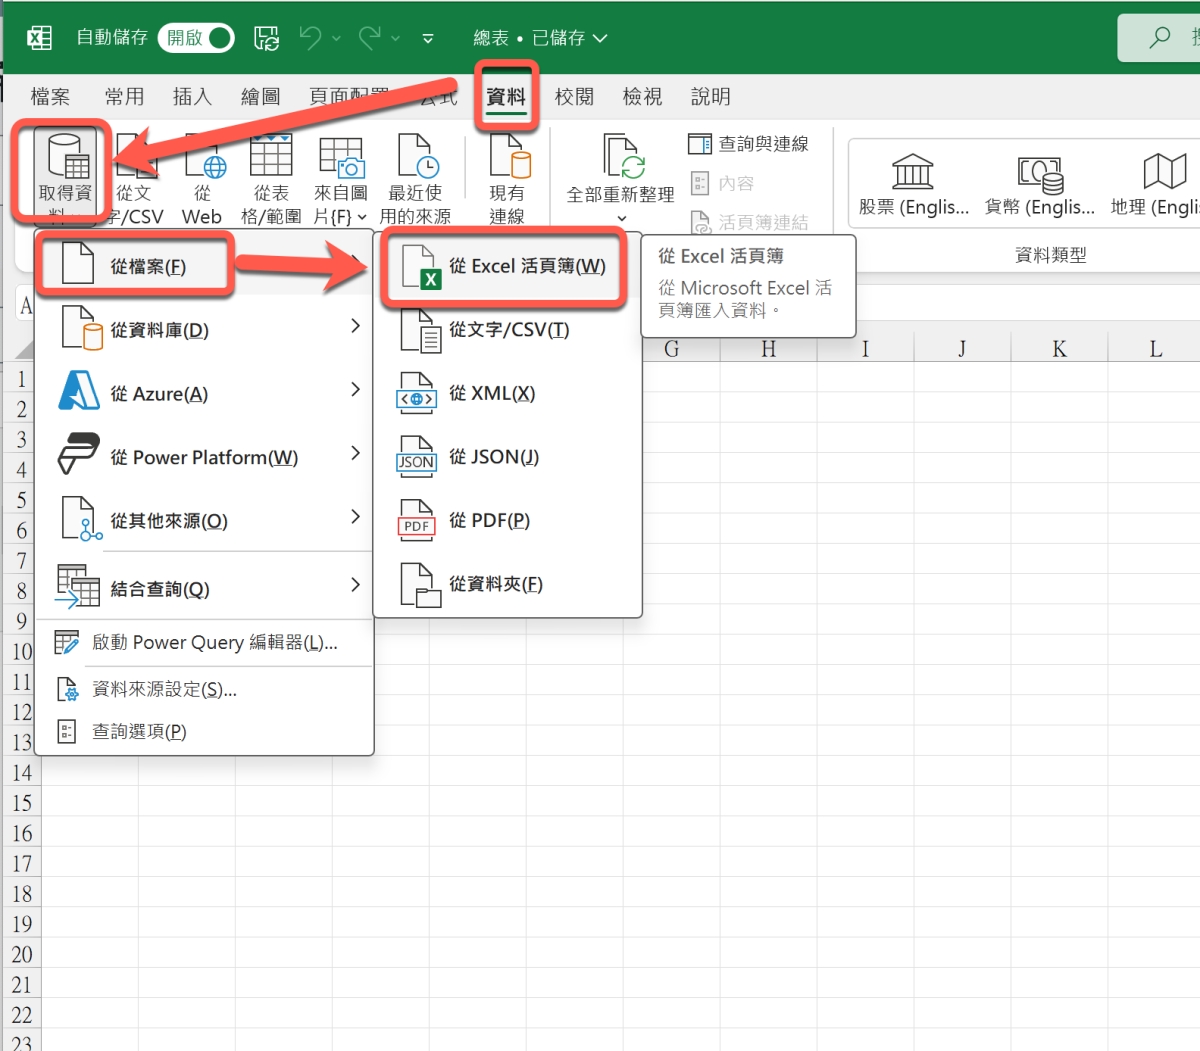The width and height of the screenshot is (1200, 1051).
Task: Switch to the 繪圖 tab
Action: click(x=260, y=97)
